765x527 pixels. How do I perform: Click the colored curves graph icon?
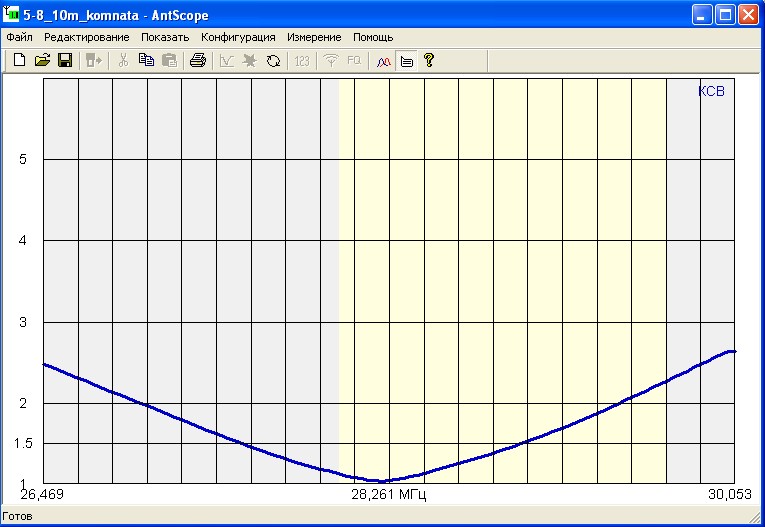point(383,61)
